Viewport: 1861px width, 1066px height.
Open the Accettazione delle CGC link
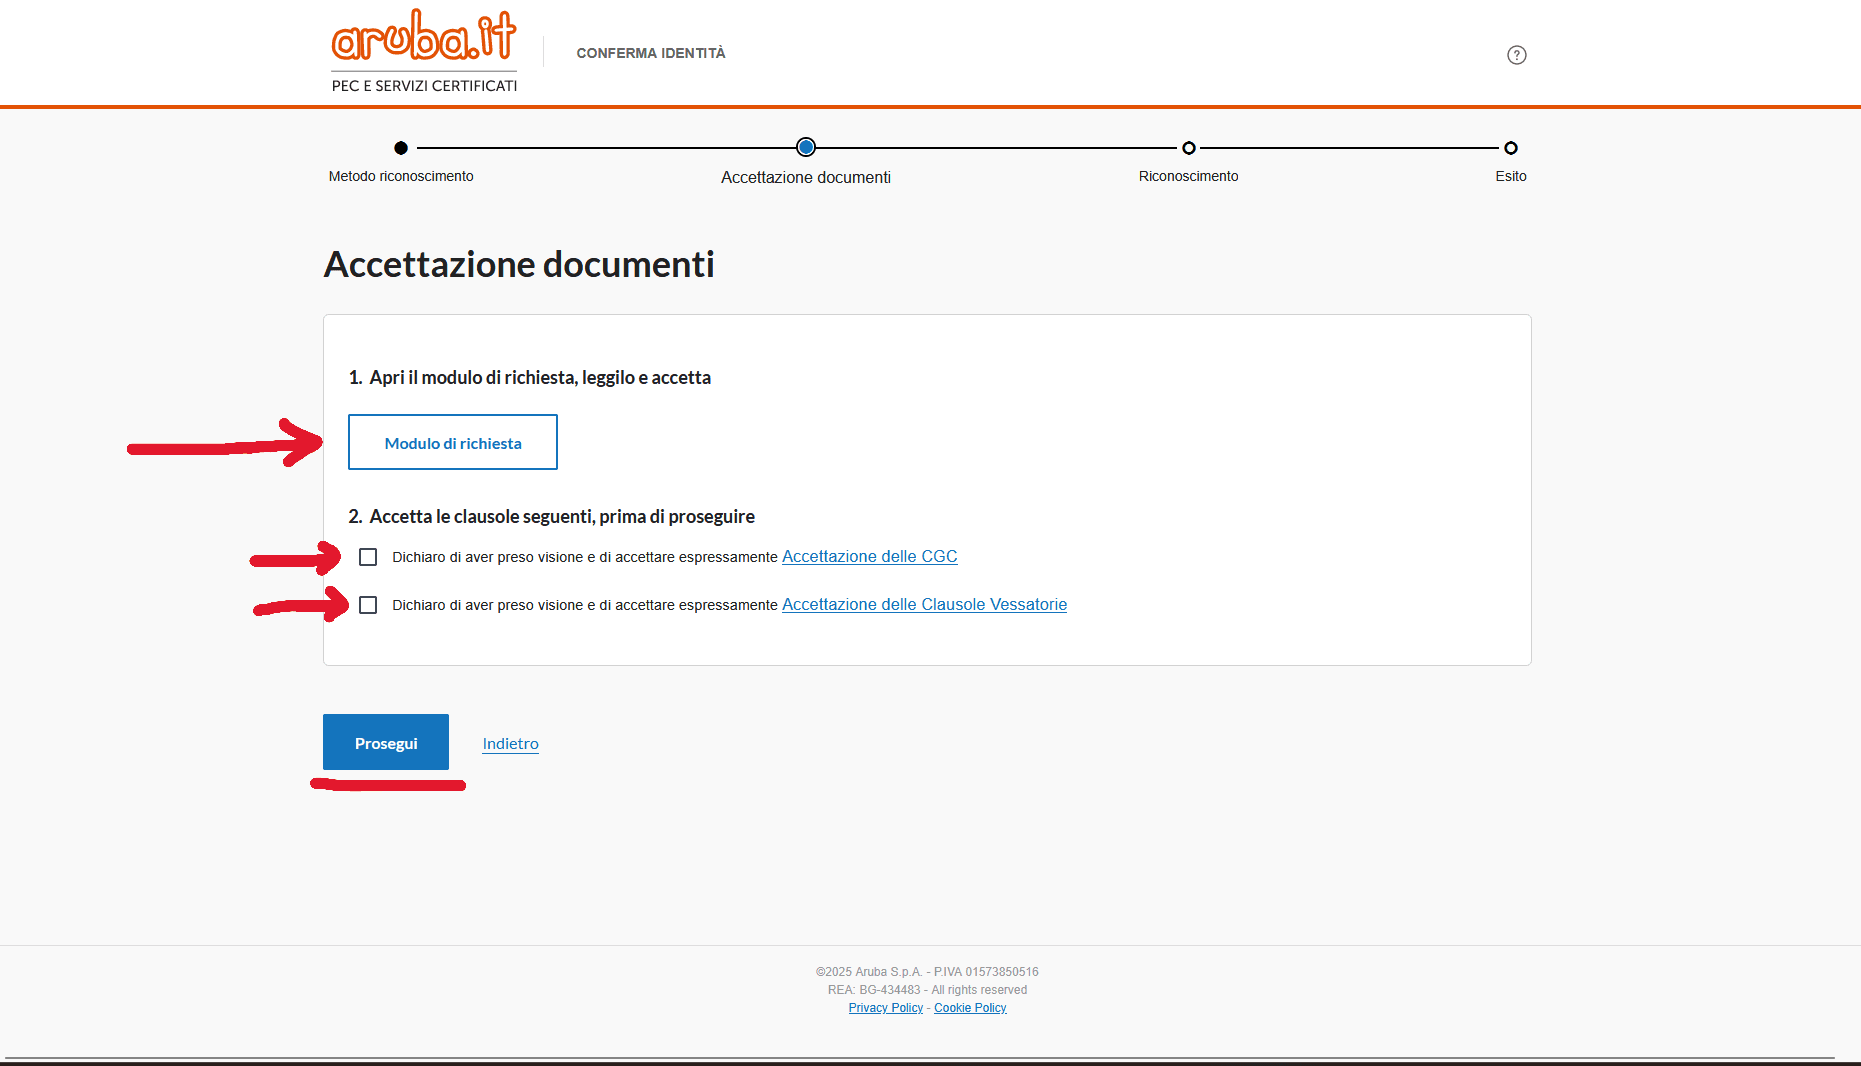pyautogui.click(x=869, y=557)
